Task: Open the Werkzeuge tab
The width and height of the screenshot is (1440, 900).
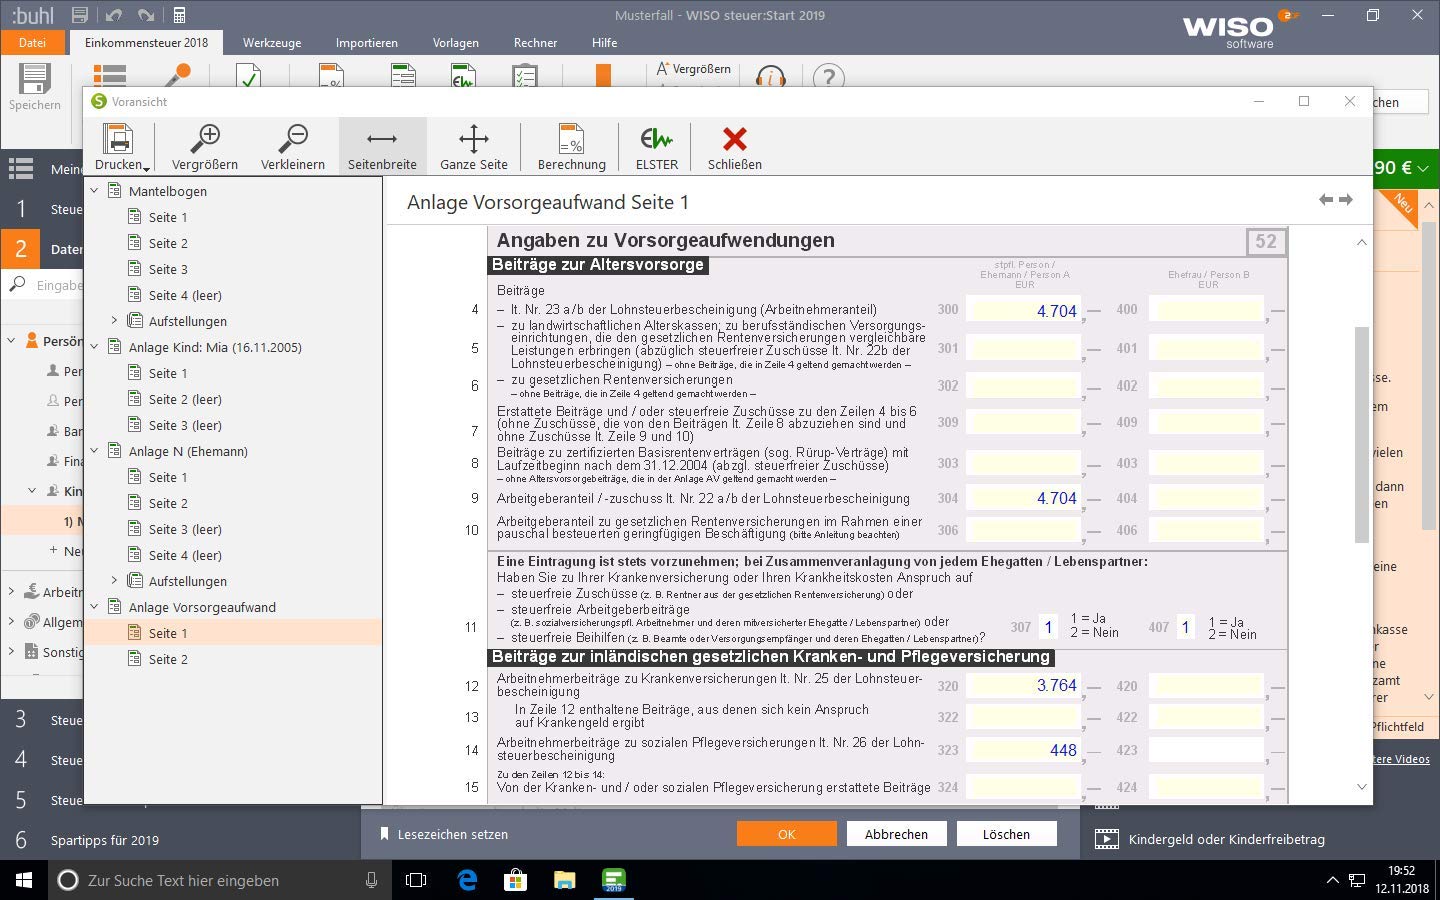Action: [x=272, y=42]
